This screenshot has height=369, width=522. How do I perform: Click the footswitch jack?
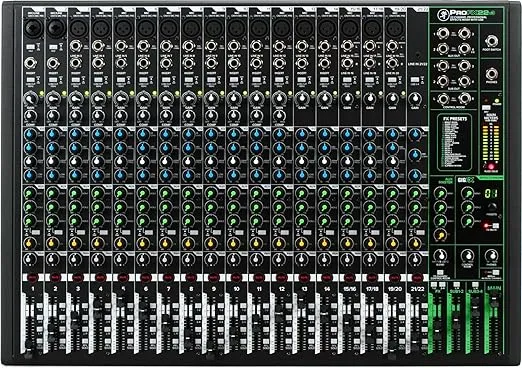pos(491,41)
